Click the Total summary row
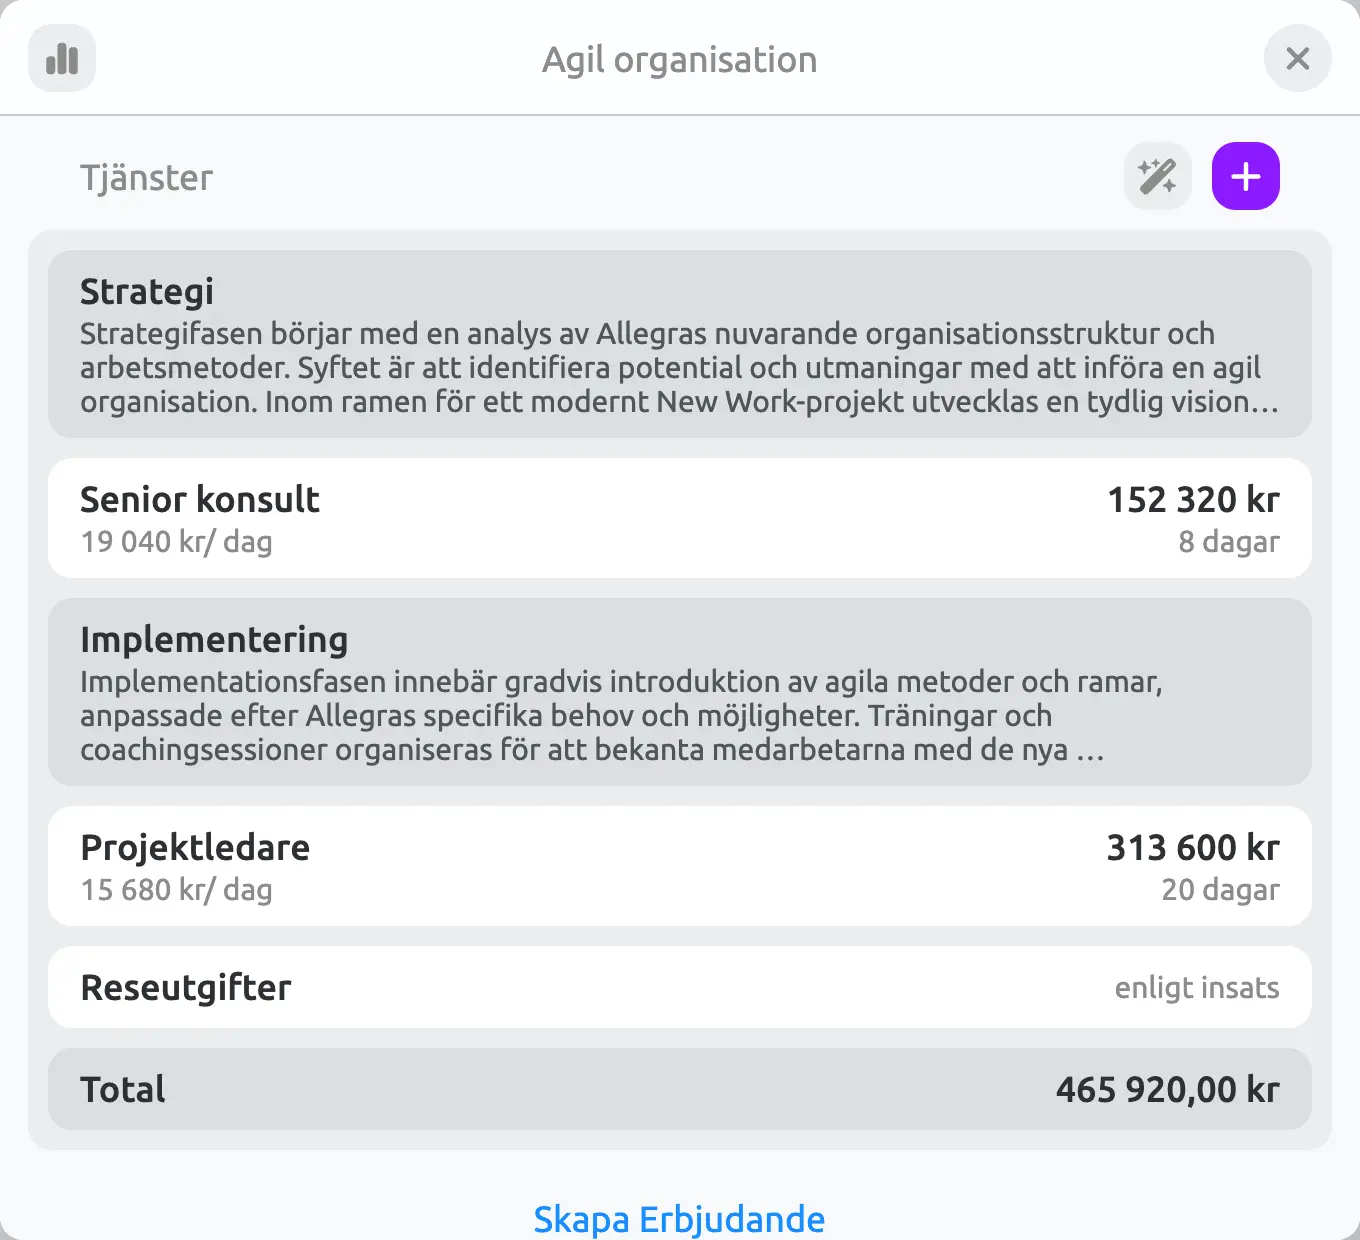The image size is (1360, 1240). [x=680, y=1089]
